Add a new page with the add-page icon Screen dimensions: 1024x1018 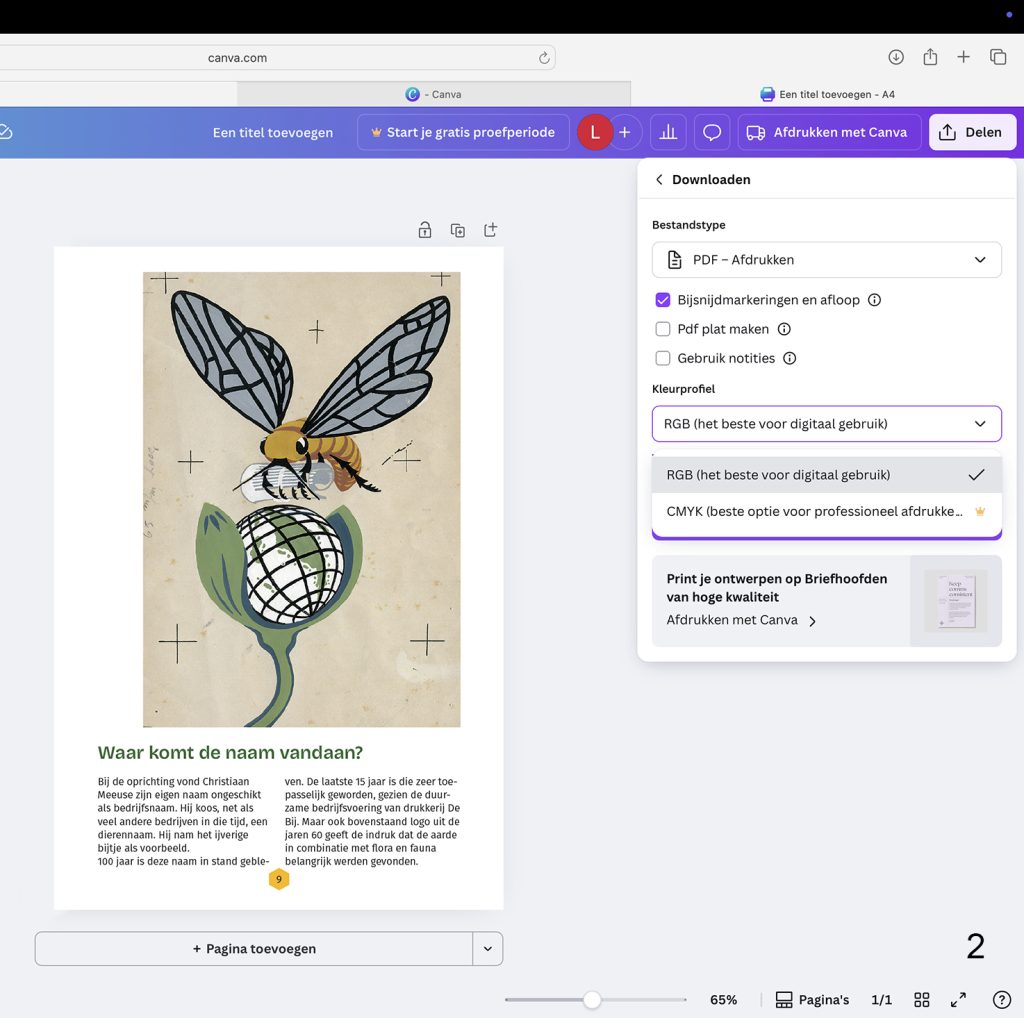[490, 229]
